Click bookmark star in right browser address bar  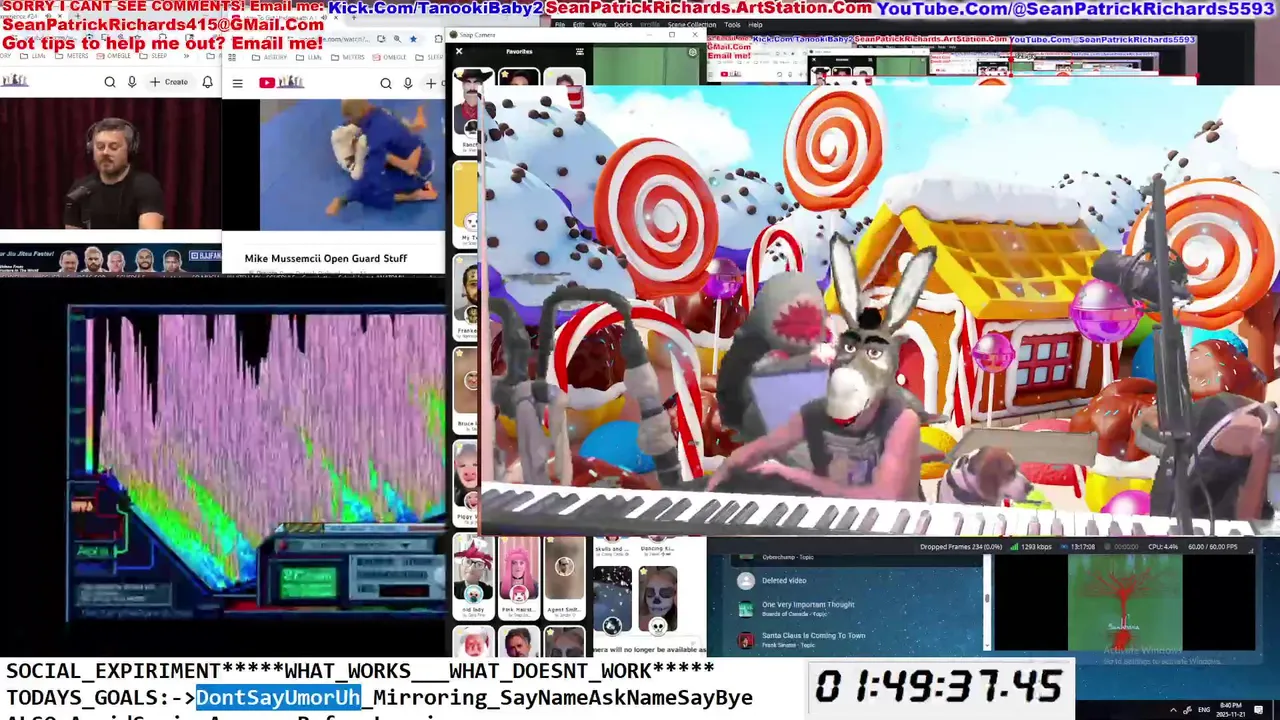[x=412, y=39]
